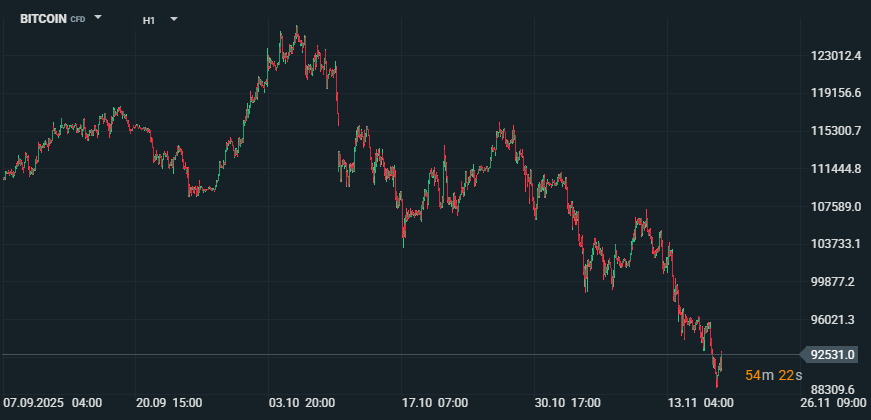The width and height of the screenshot is (871, 420).
Task: Select the 13.11 04:00 time marker
Action: (700, 403)
